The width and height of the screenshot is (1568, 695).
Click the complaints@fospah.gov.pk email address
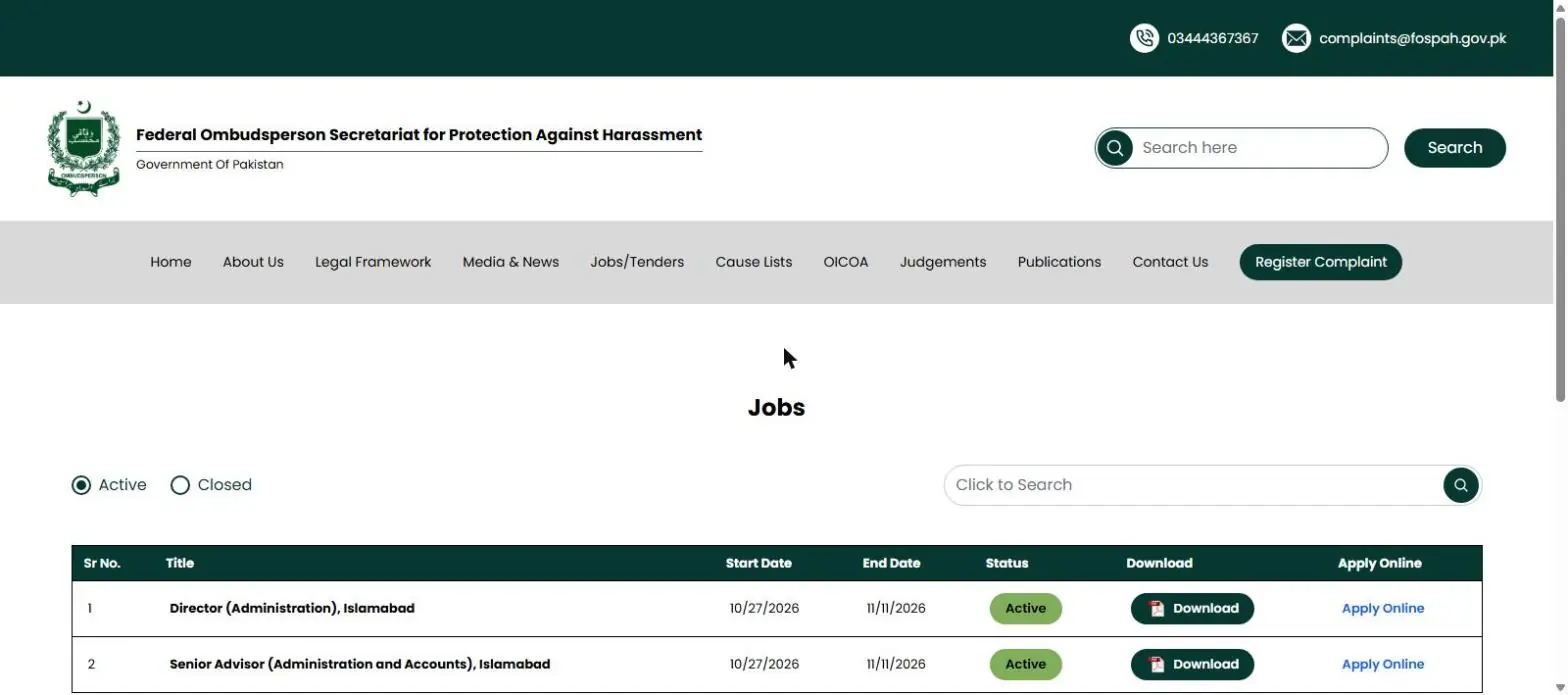[1412, 39]
